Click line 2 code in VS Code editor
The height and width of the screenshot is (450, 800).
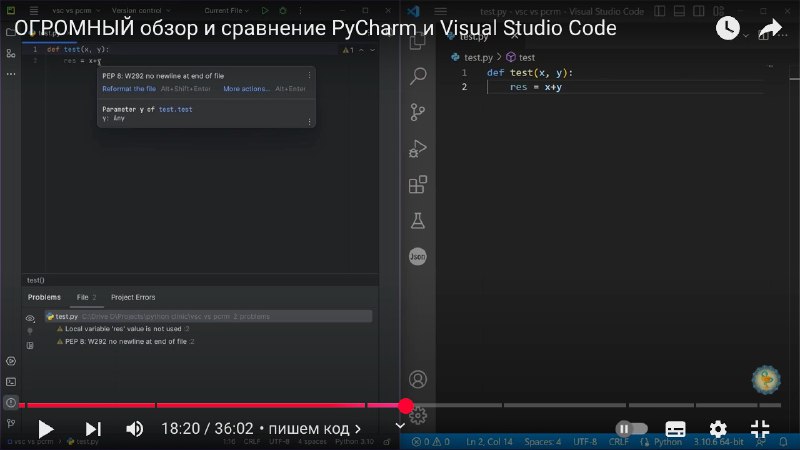tap(536, 87)
